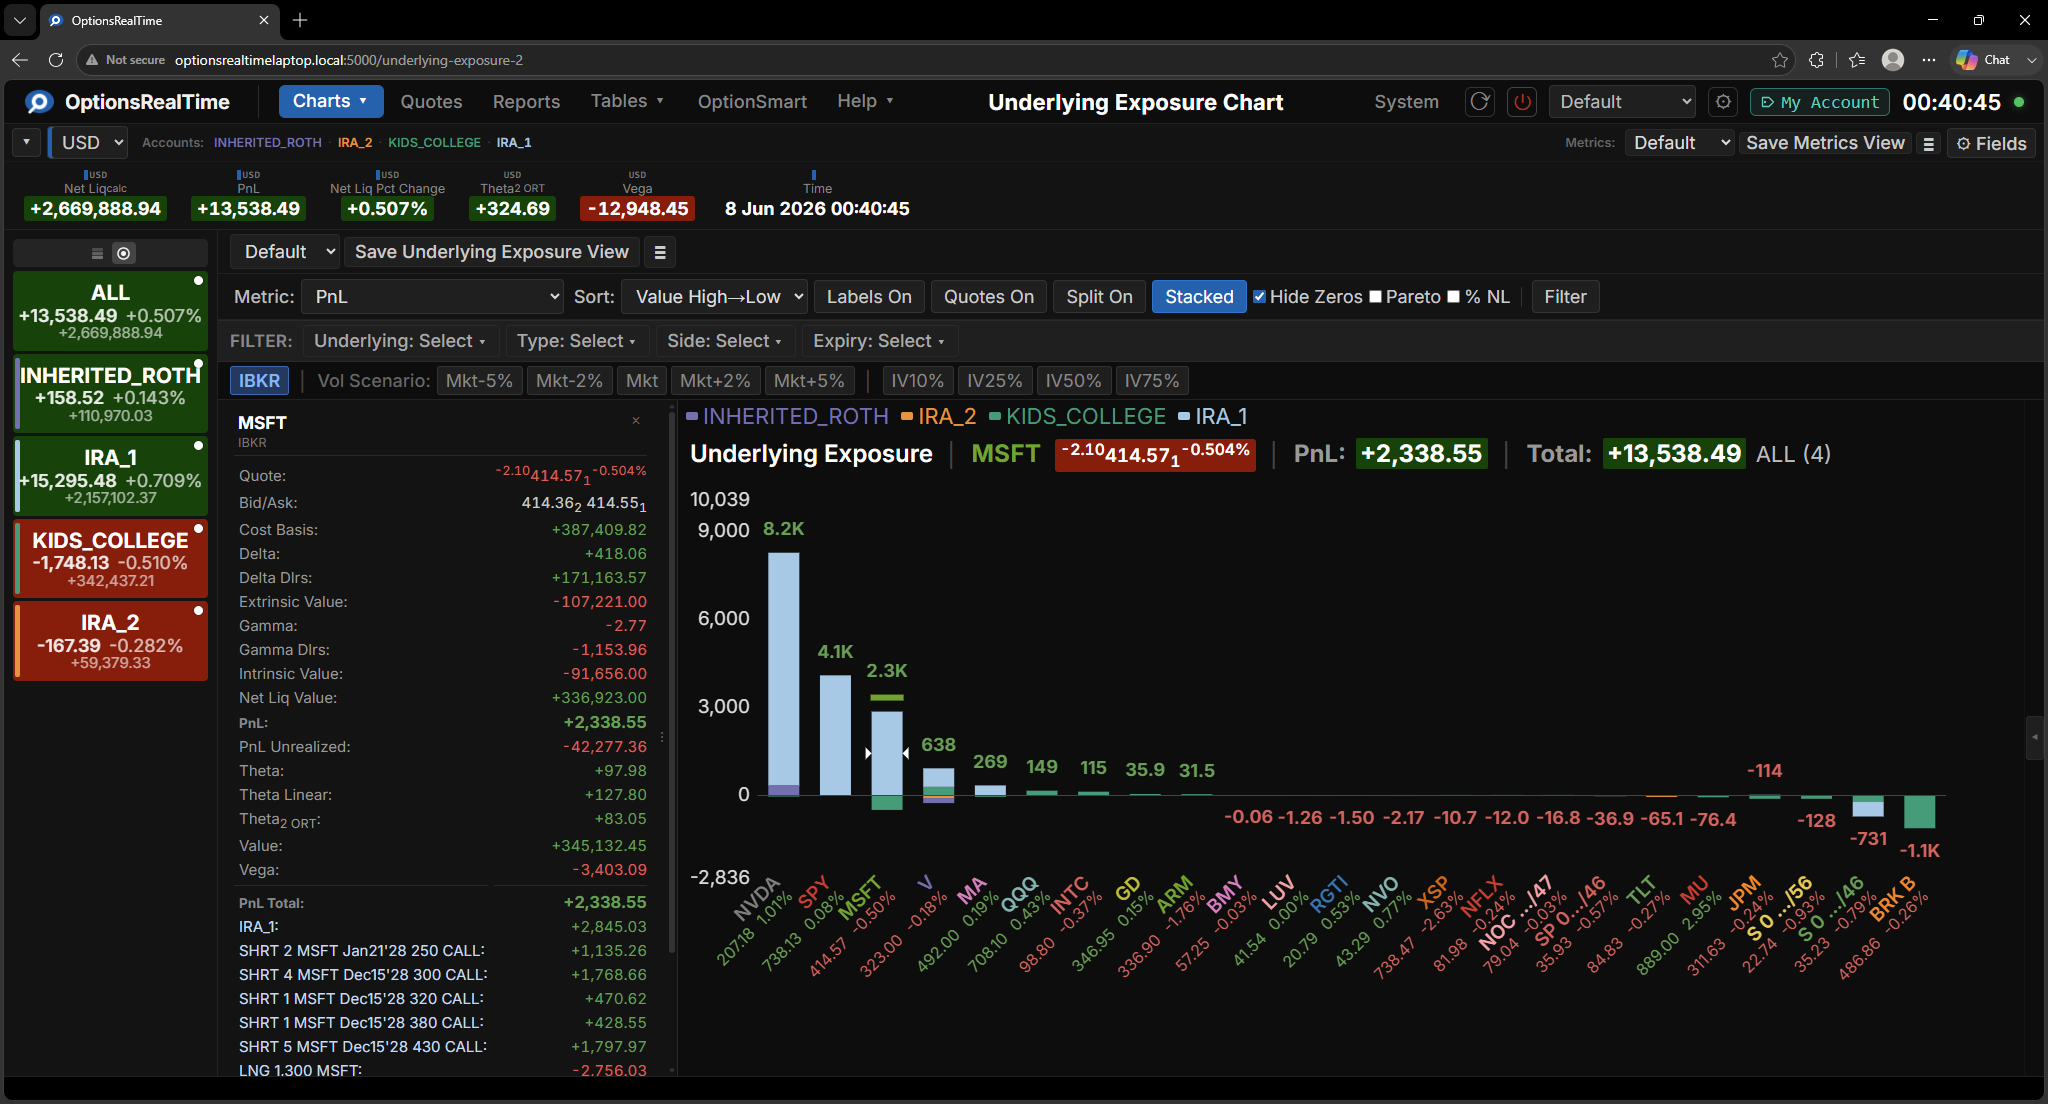Click the browser profile avatar
Screen dimensions: 2048x1104
point(1893,60)
